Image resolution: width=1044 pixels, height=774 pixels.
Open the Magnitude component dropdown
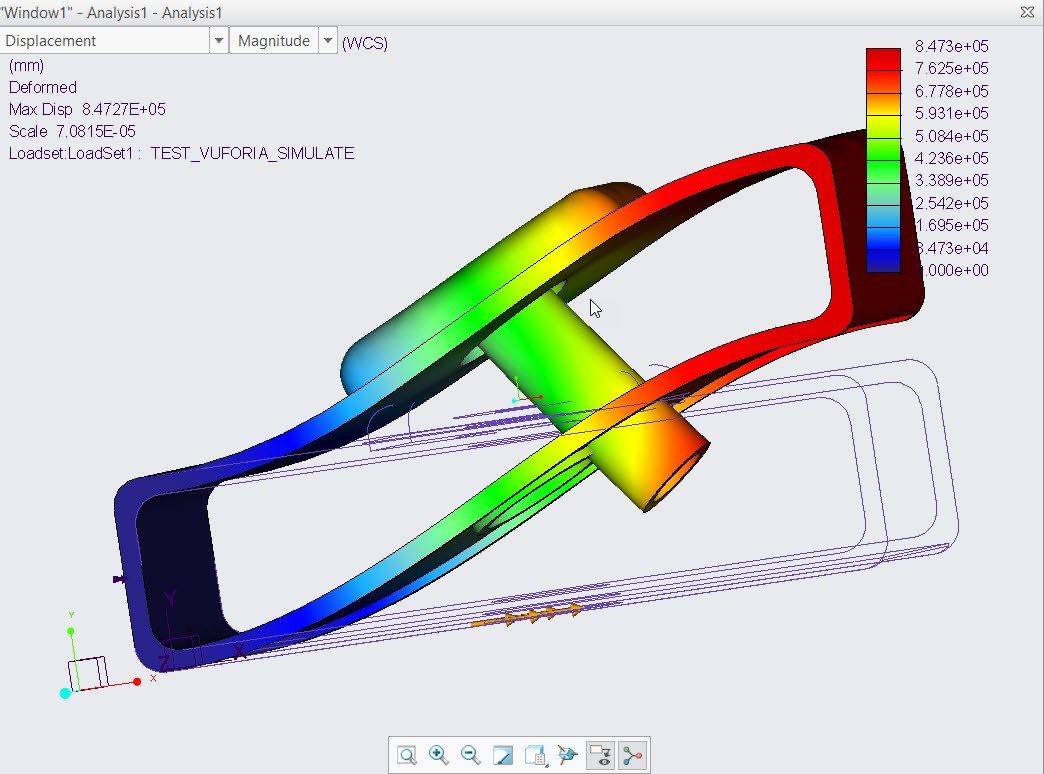coord(328,40)
